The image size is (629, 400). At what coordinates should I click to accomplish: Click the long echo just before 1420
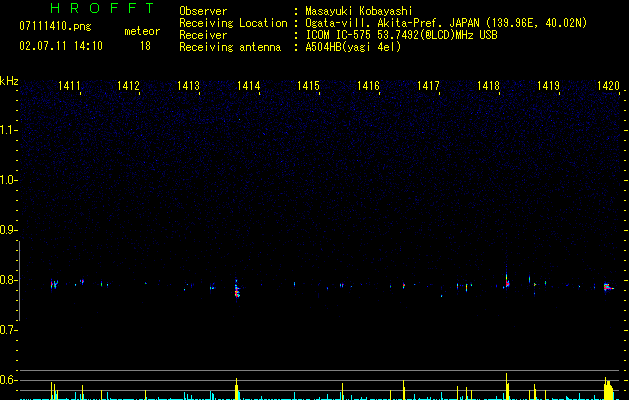608,287
